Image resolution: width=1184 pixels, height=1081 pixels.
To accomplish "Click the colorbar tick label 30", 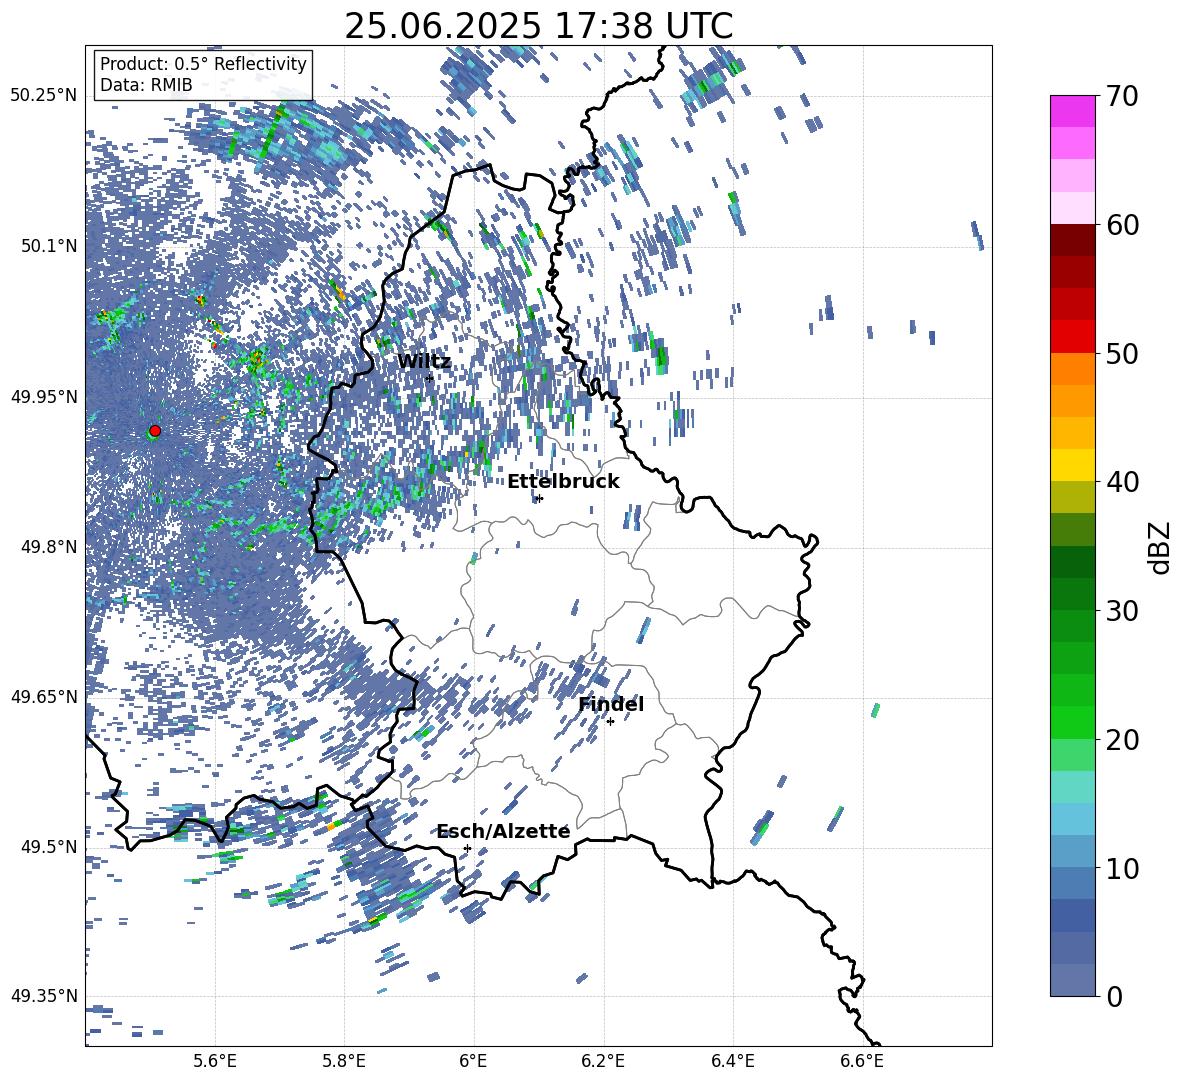I will pos(1122,610).
